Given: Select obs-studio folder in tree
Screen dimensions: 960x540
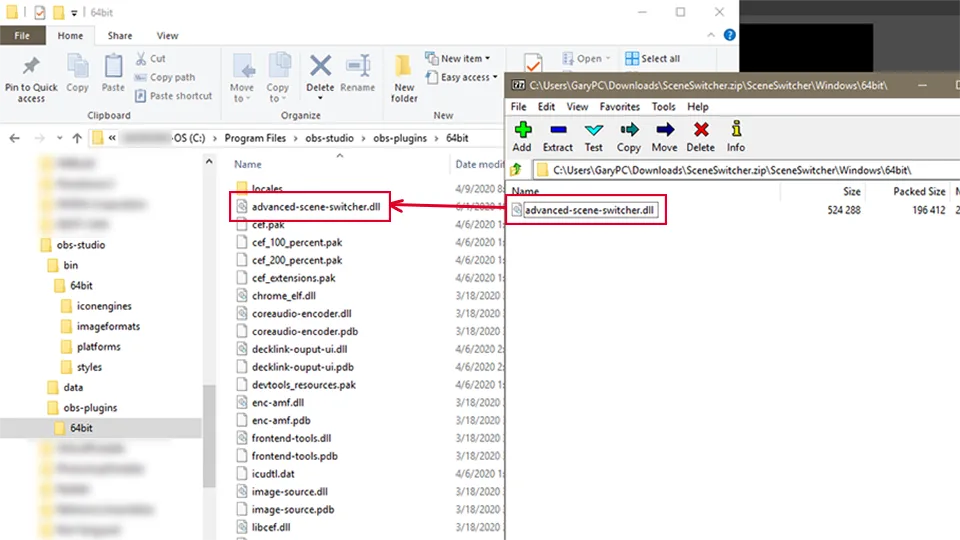Looking at the screenshot, I should tap(81, 245).
